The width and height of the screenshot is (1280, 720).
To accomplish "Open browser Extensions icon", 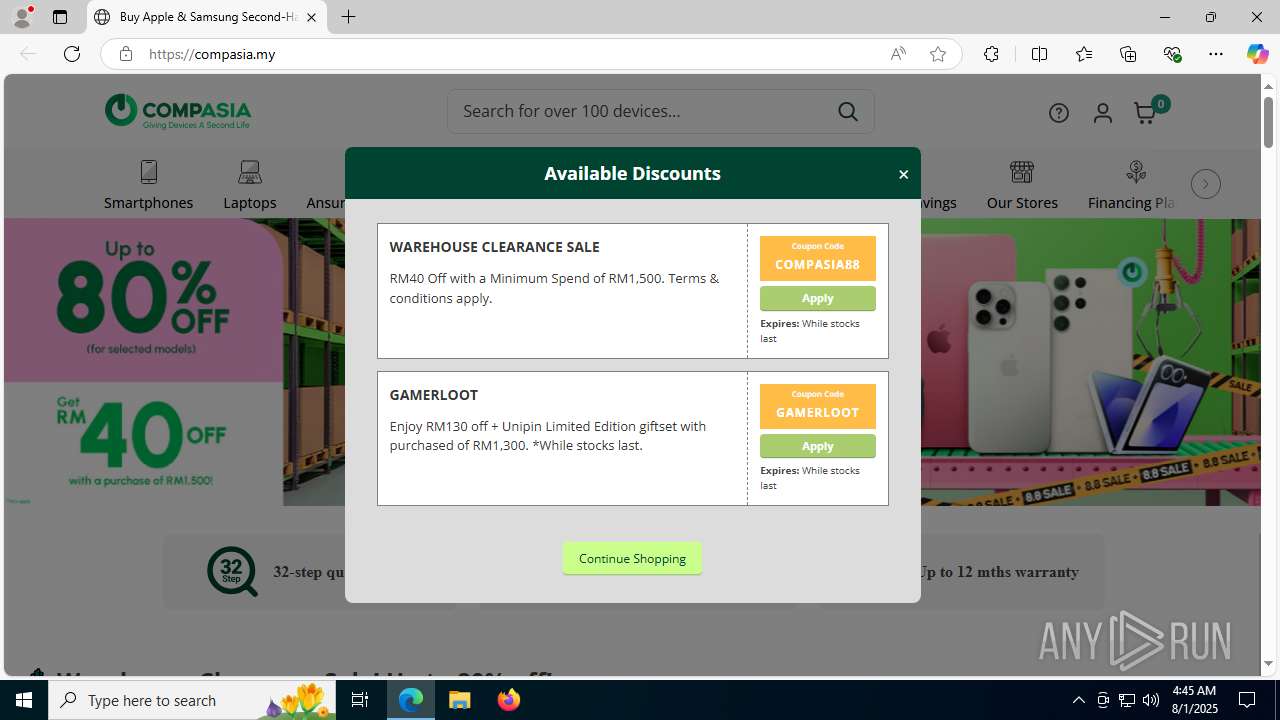I will (x=991, y=54).
